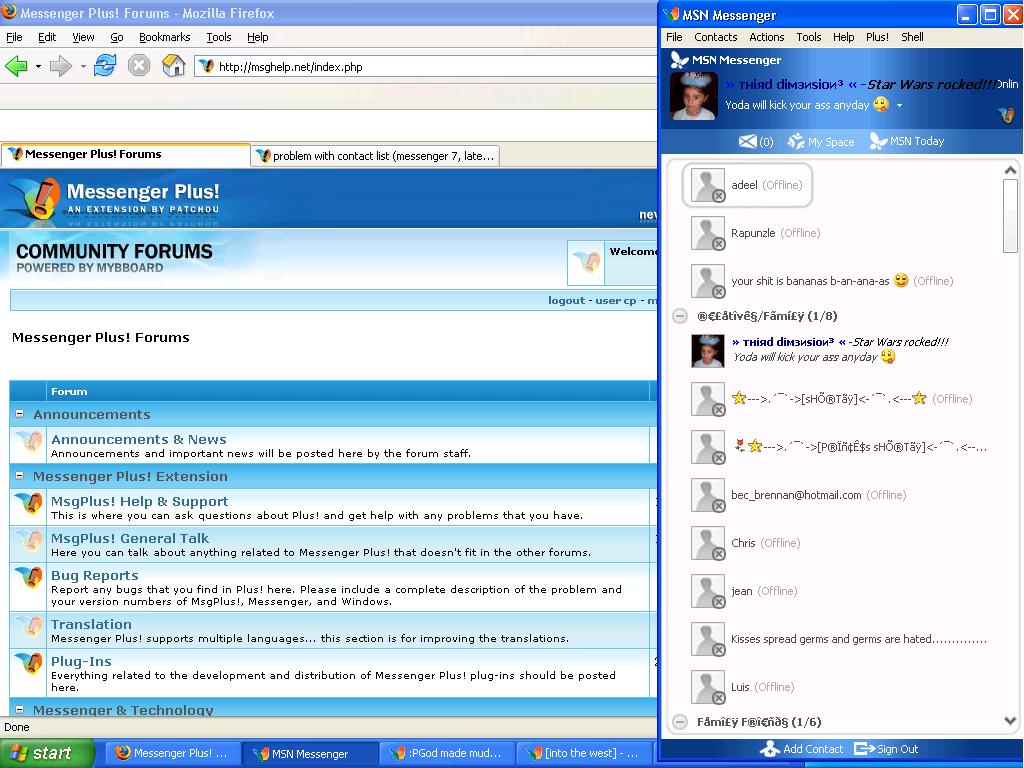The width and height of the screenshot is (1024, 768).
Task: Open the MsgPlus! Help & Support forum
Action: (x=139, y=501)
